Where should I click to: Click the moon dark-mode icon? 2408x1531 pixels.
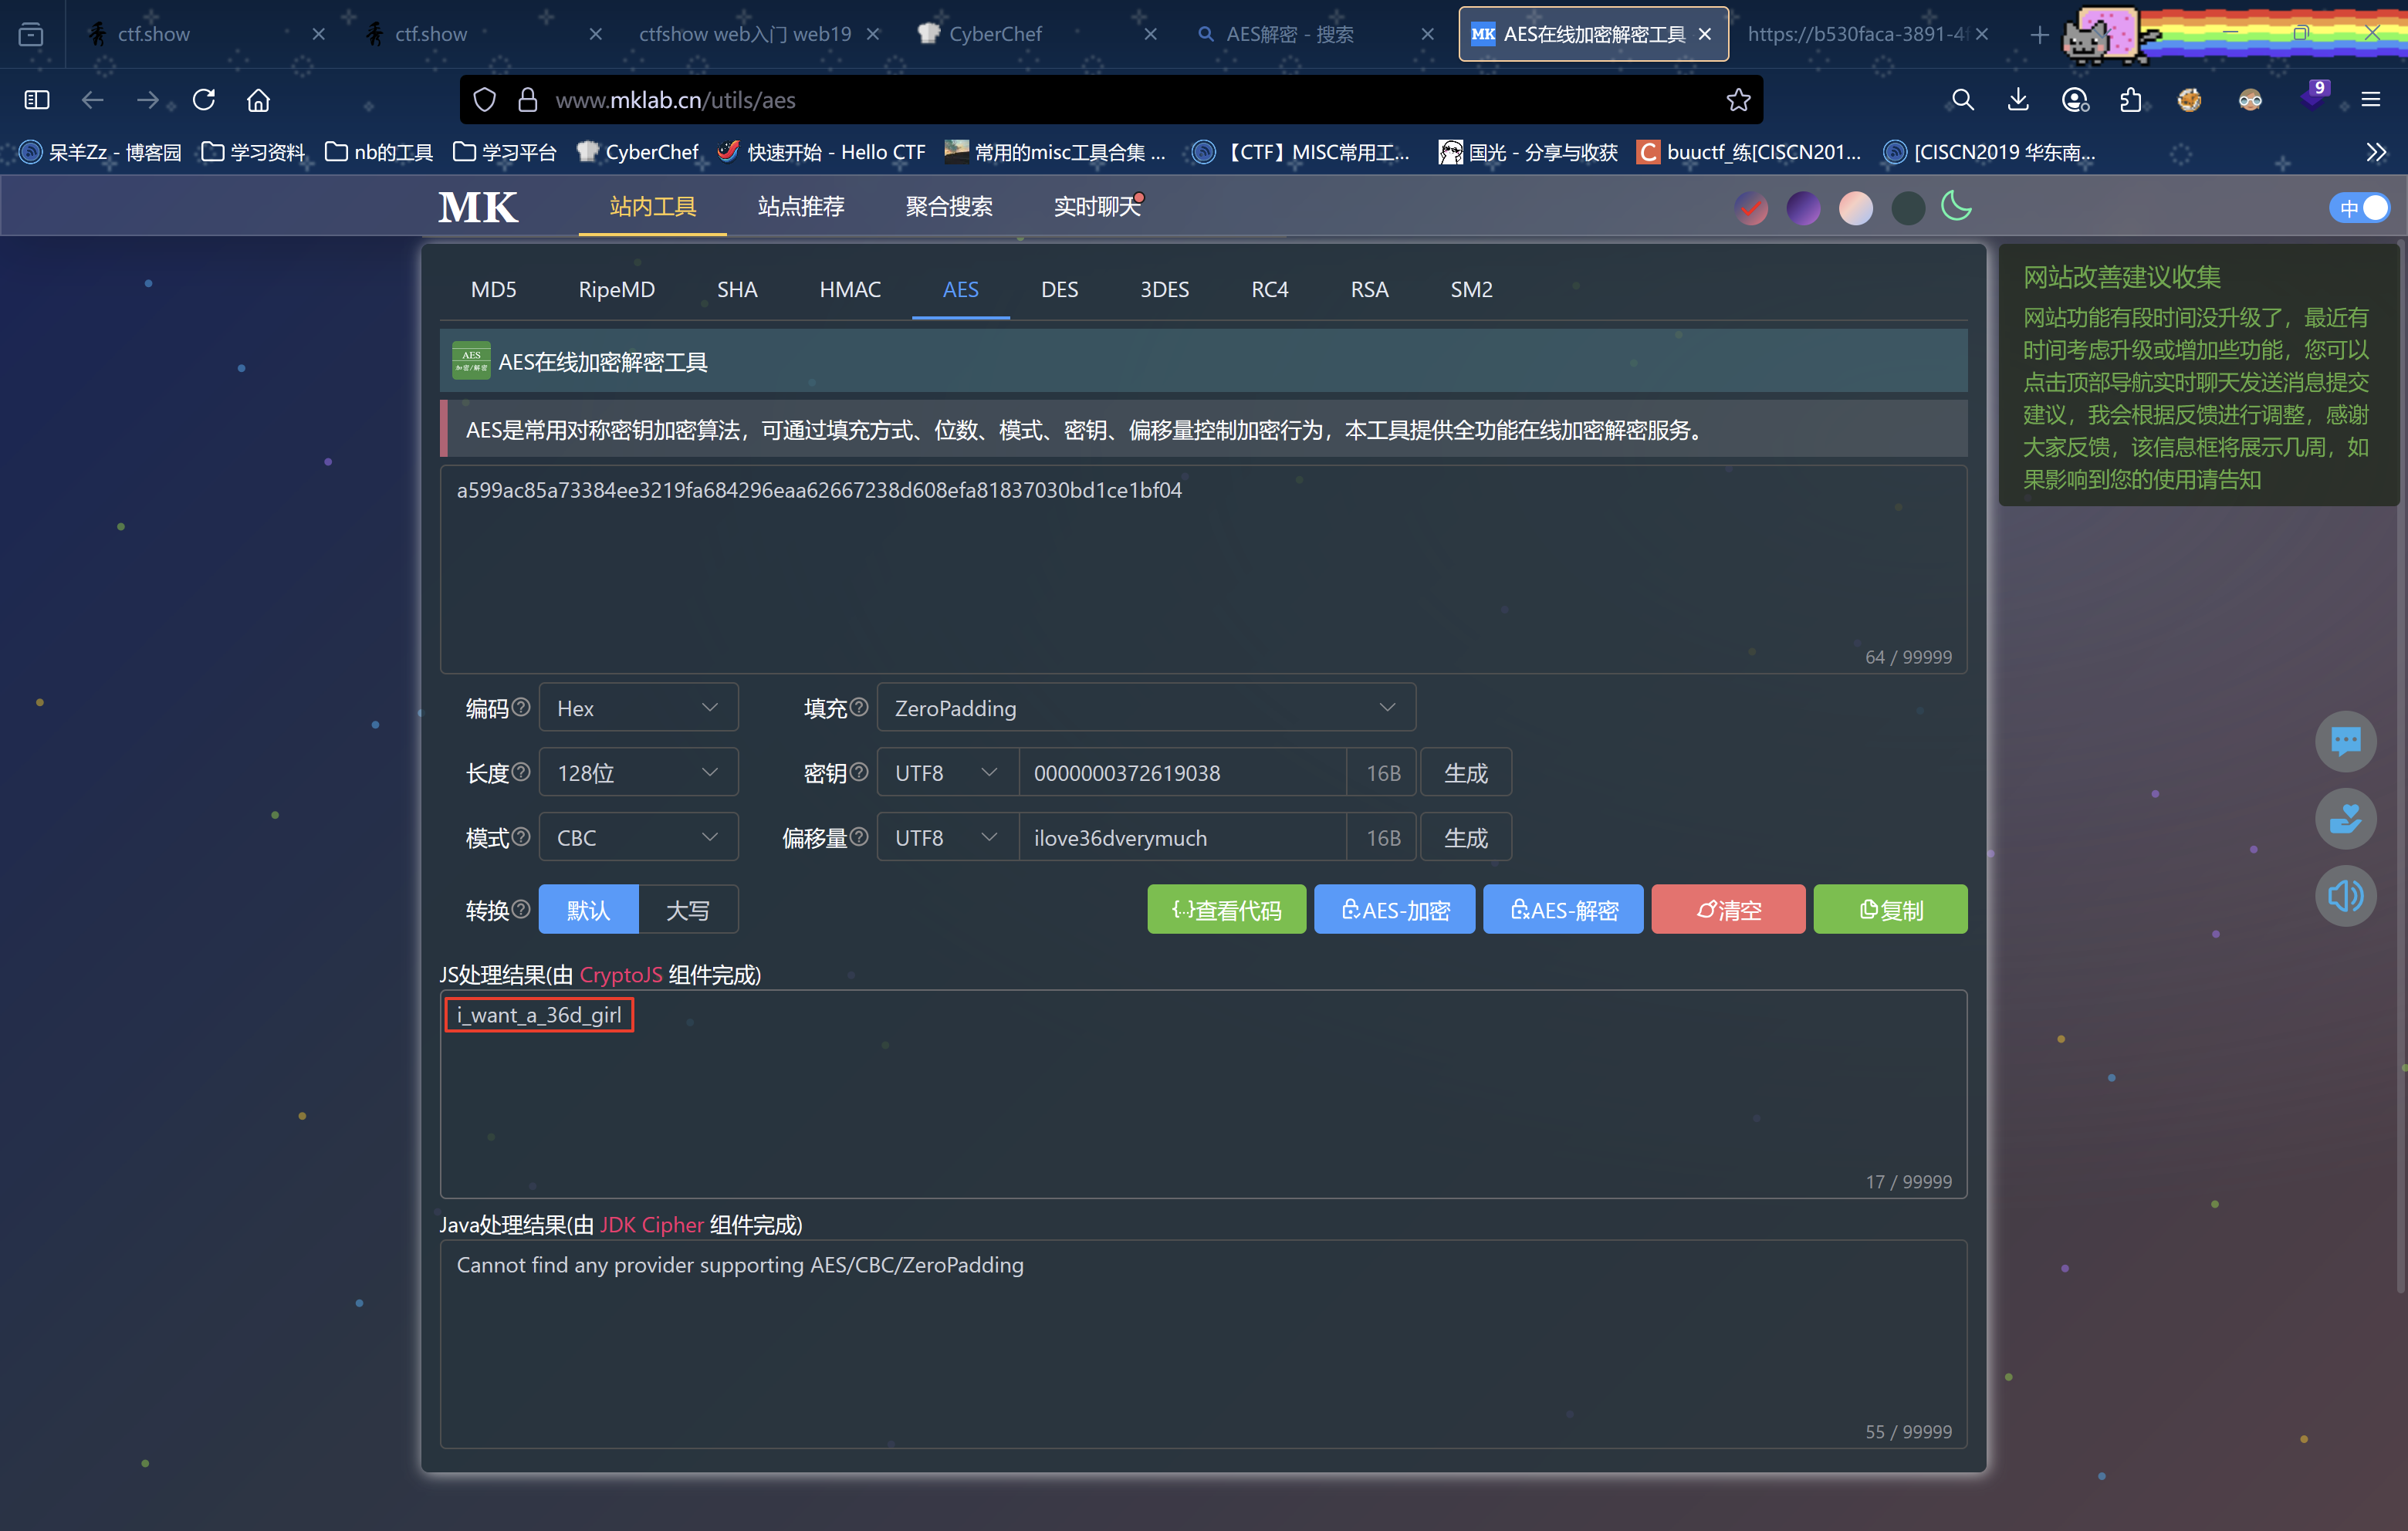[1956, 207]
